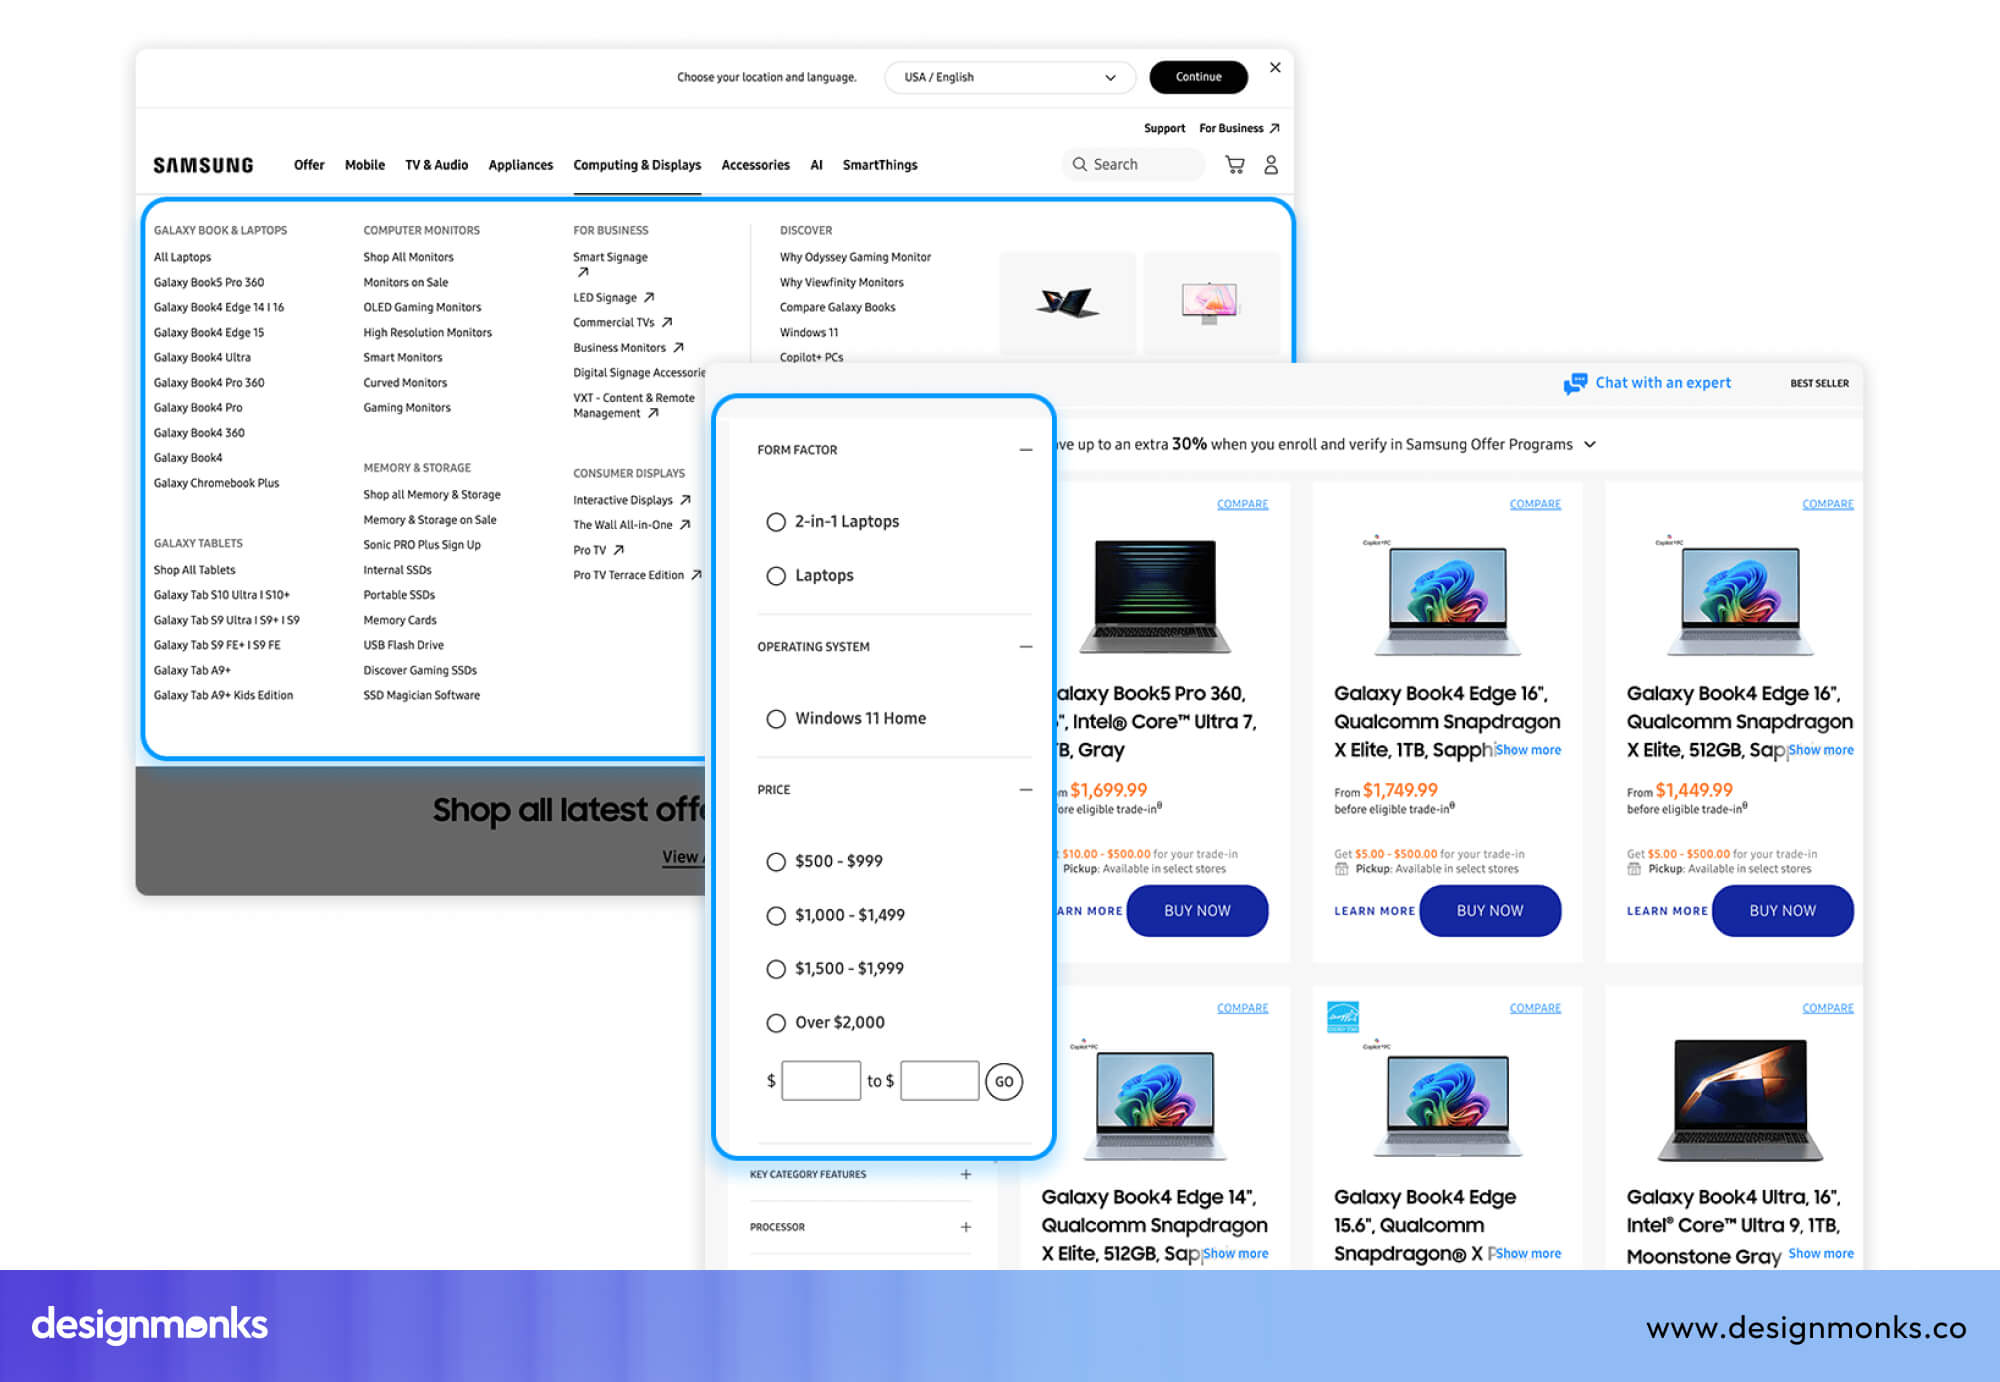This screenshot has width=2000, height=1382.
Task: Open the TV & Audio menu
Action: pos(436,165)
